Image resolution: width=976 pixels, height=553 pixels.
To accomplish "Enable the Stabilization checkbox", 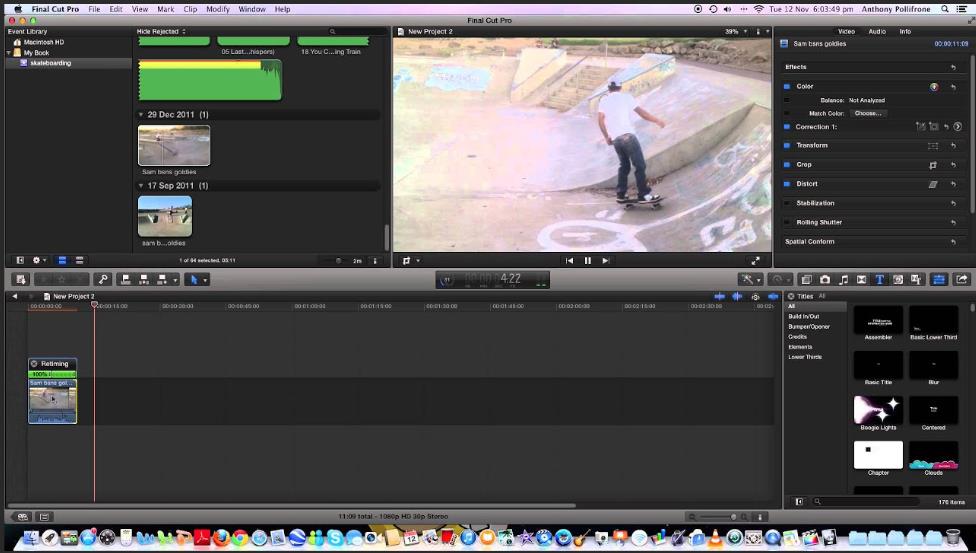I will (787, 204).
